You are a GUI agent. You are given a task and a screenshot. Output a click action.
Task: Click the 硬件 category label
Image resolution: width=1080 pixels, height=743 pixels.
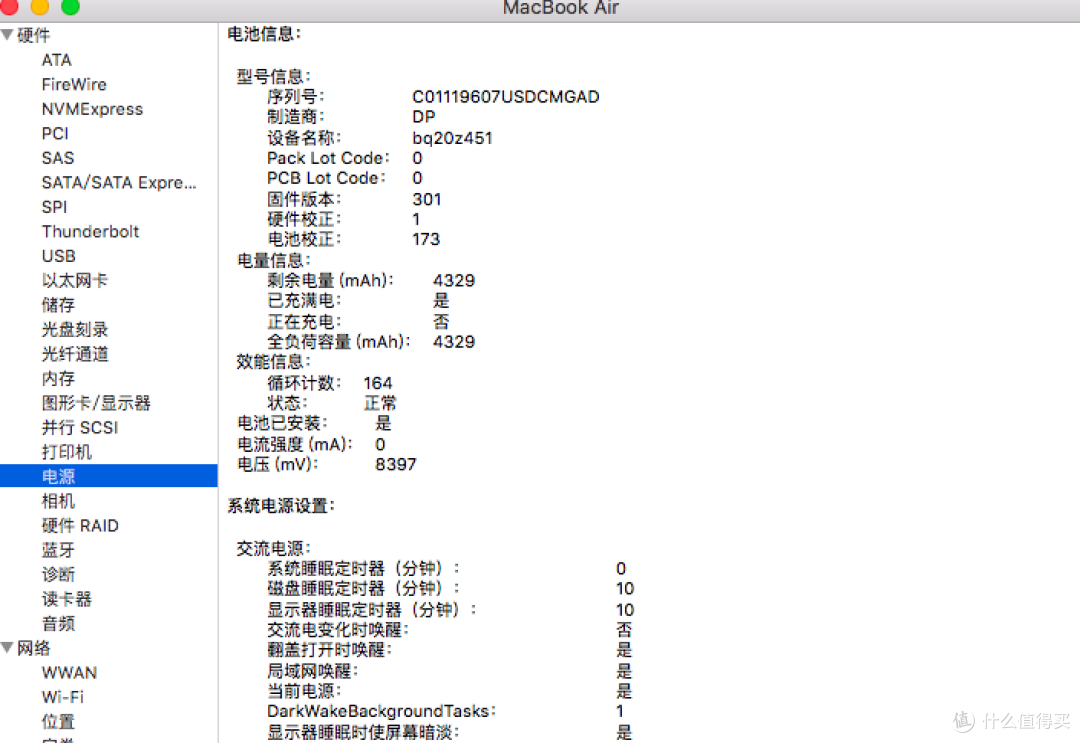click(33, 35)
